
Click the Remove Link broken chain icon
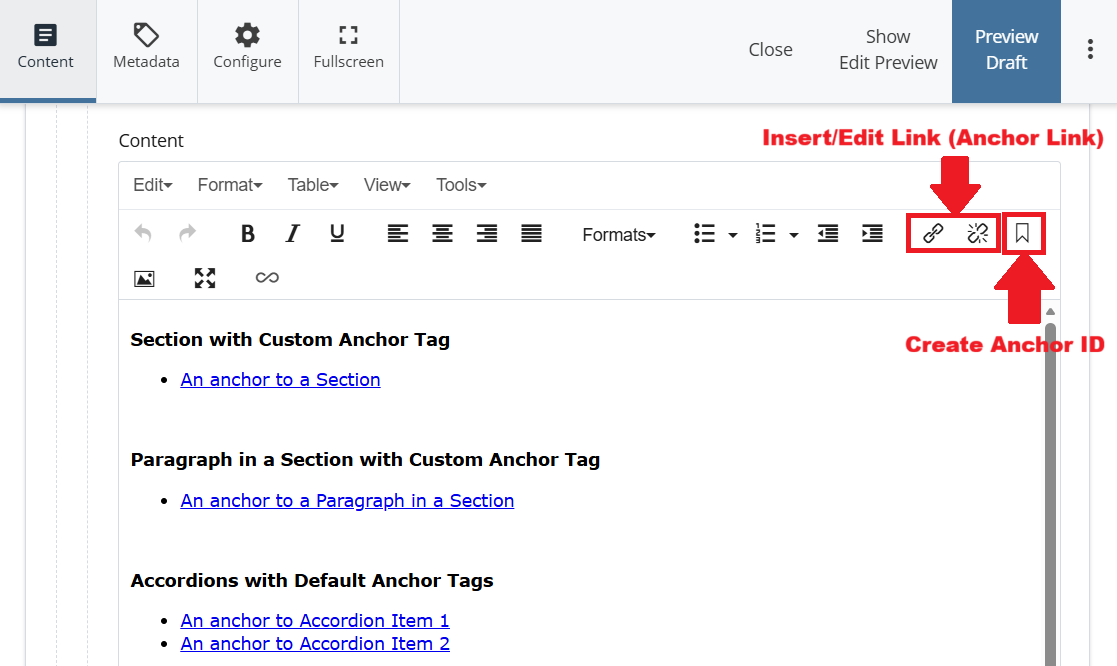click(x=977, y=234)
